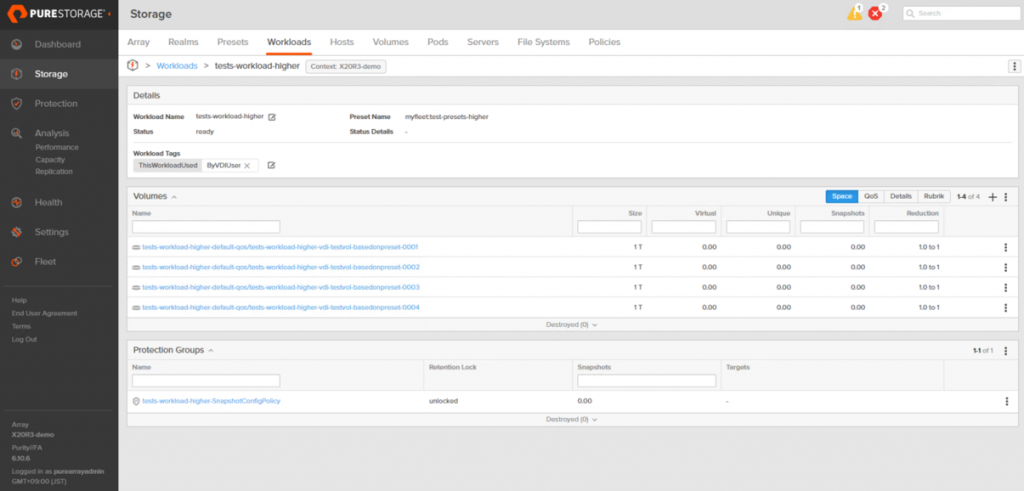Open options for volume basedonpreset-0004
The width and height of the screenshot is (1024, 491).
pos(1006,308)
